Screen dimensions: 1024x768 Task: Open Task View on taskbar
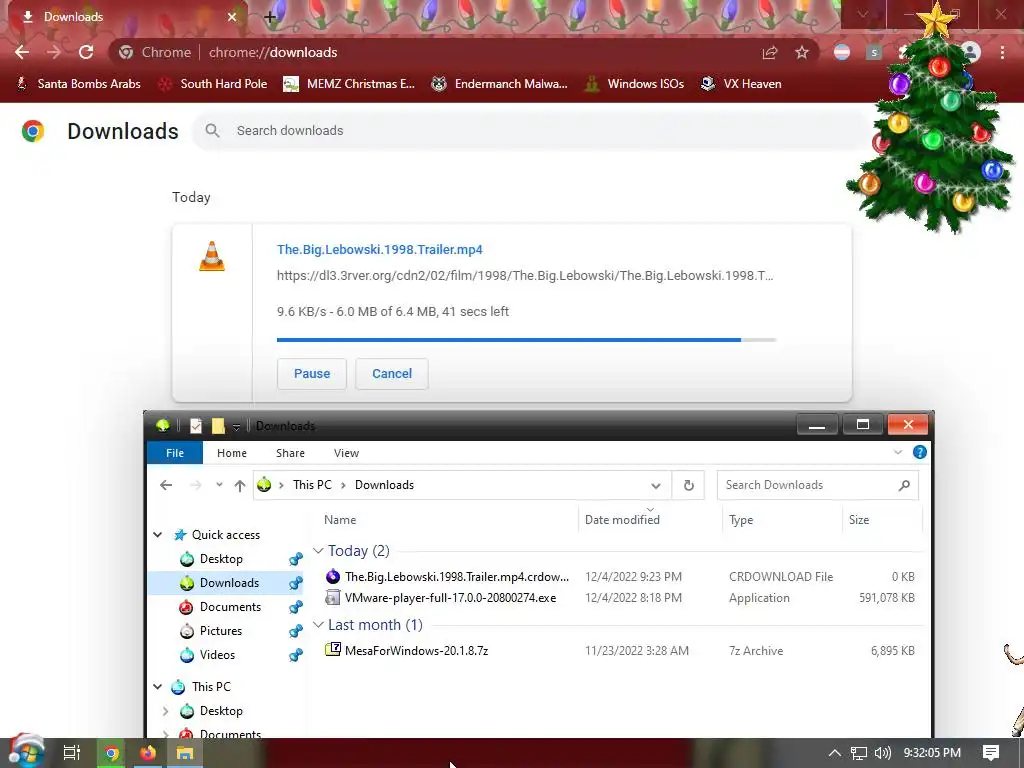tap(71, 753)
